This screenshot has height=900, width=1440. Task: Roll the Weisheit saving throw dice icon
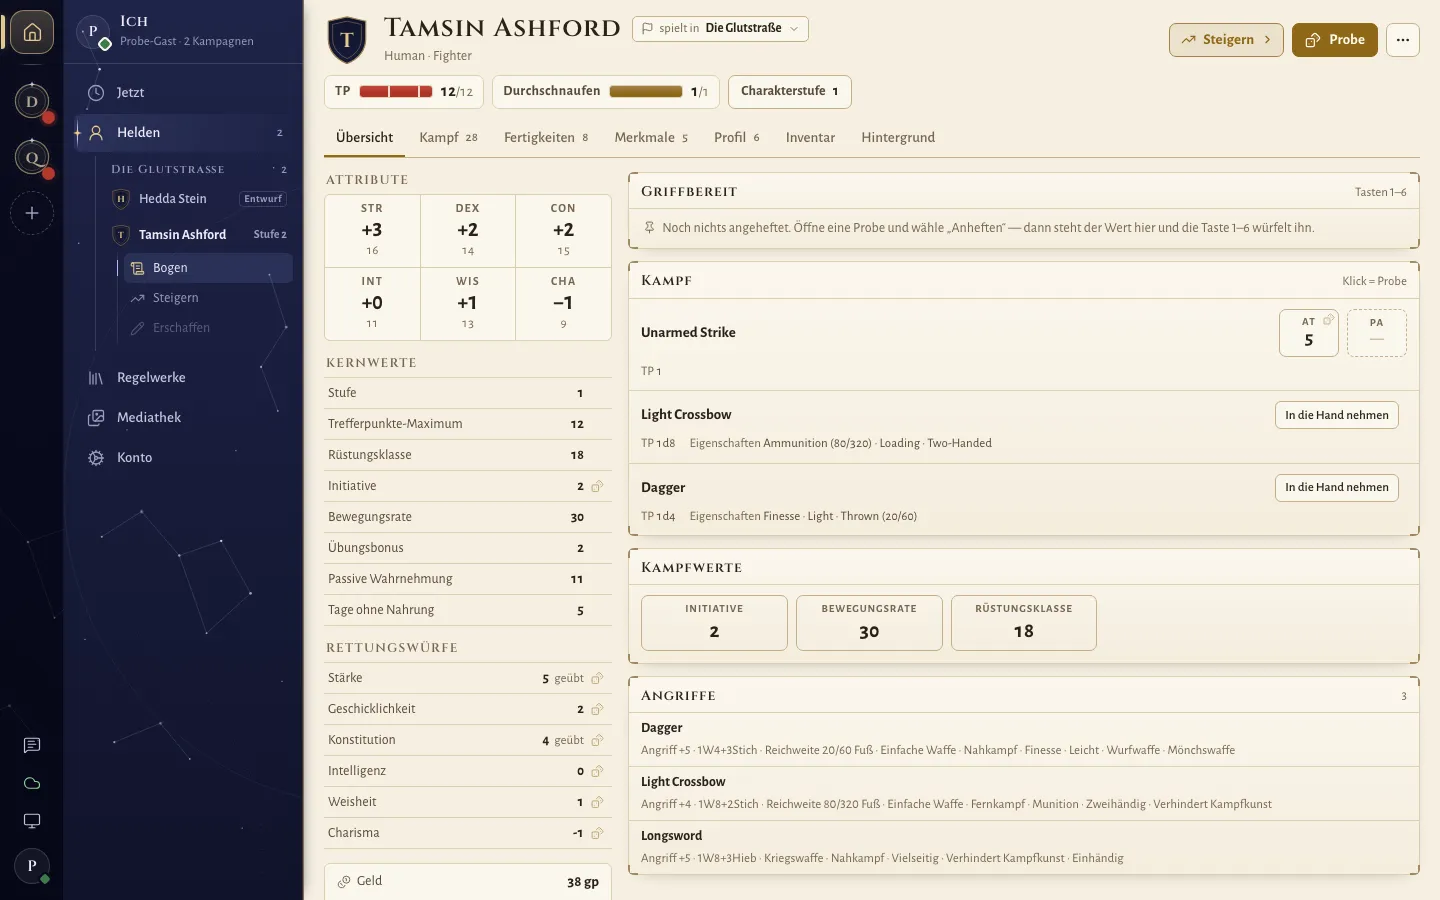tap(597, 802)
